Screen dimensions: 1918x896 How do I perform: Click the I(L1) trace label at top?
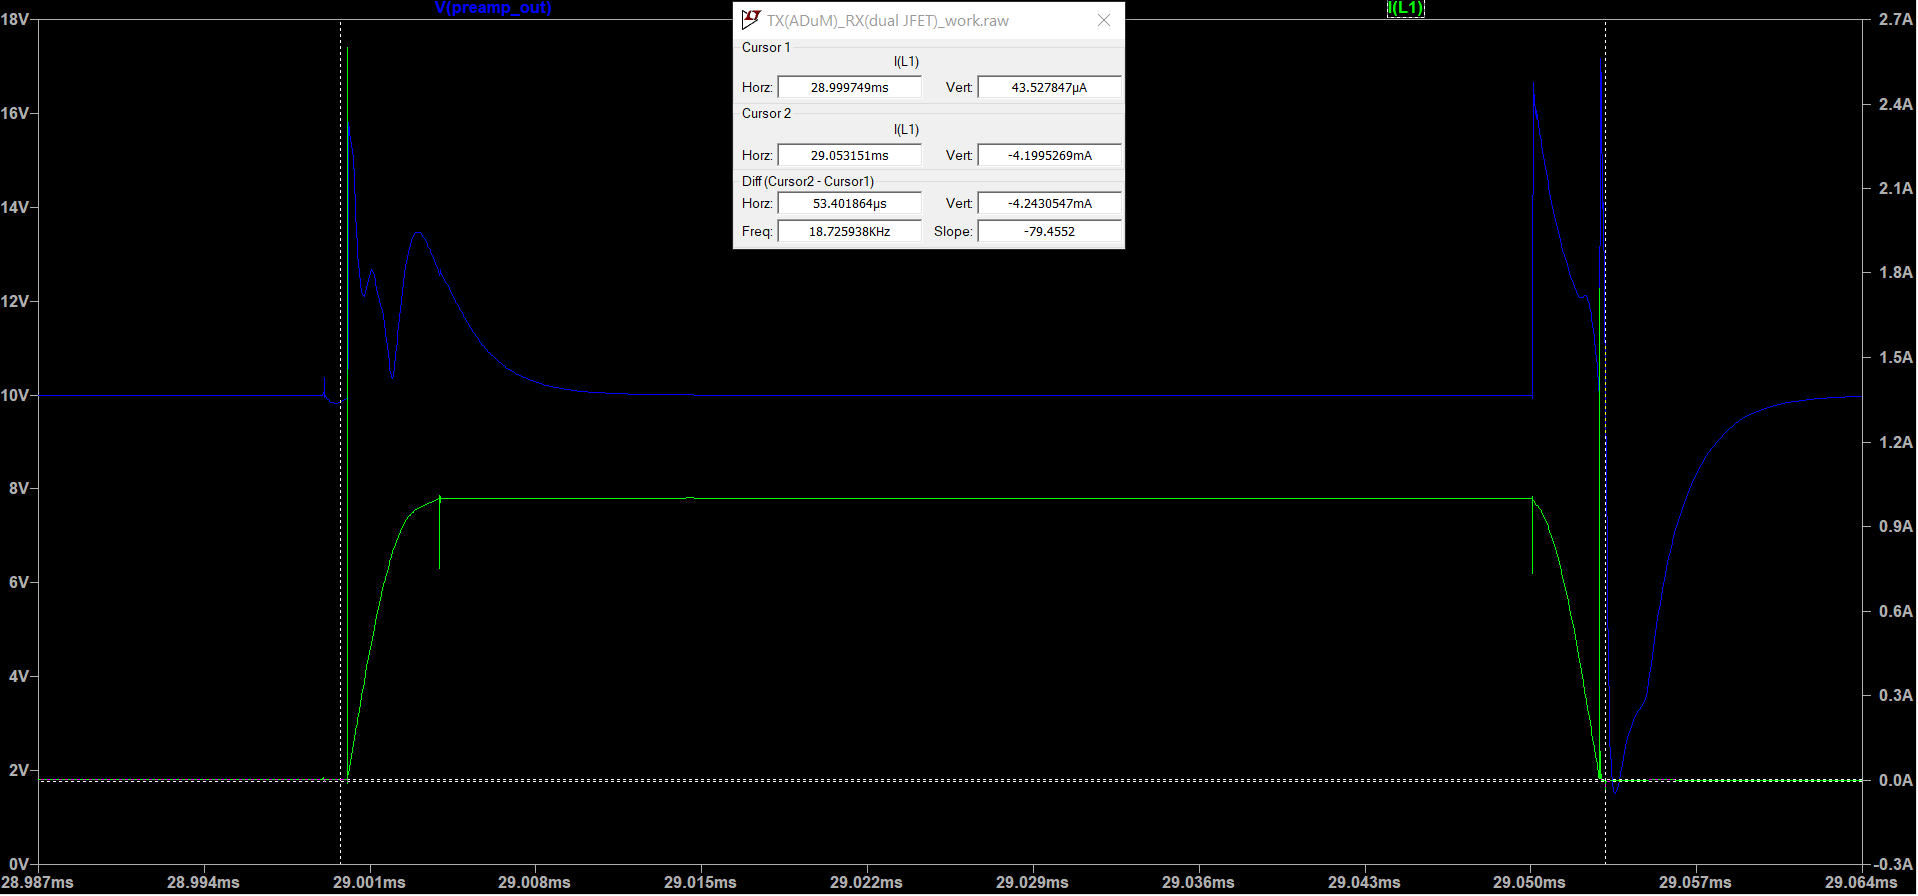pos(1405,8)
